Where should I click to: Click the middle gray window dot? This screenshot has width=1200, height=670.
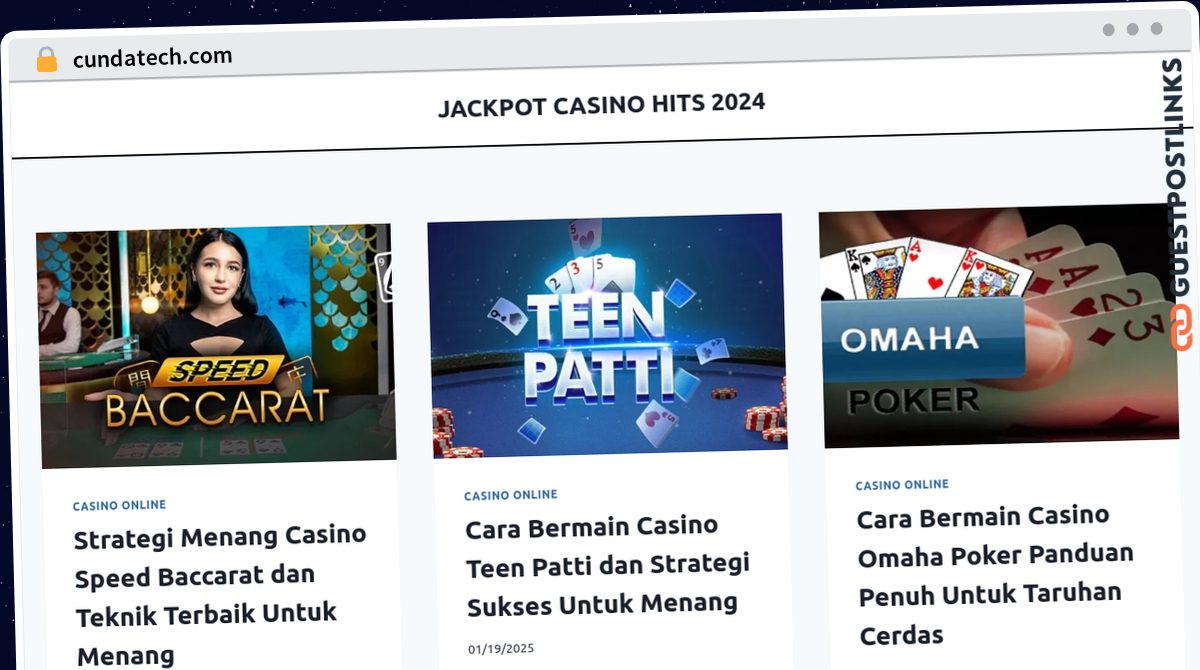pos(1133,29)
